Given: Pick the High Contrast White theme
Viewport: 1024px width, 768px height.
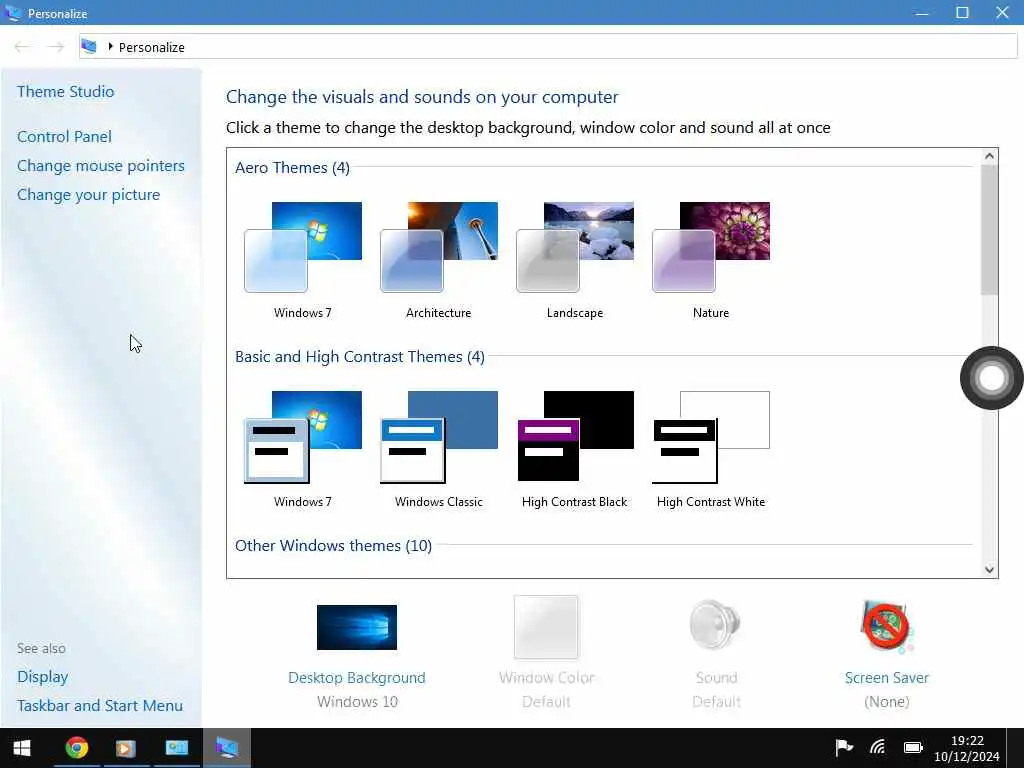Looking at the screenshot, I should pos(711,449).
